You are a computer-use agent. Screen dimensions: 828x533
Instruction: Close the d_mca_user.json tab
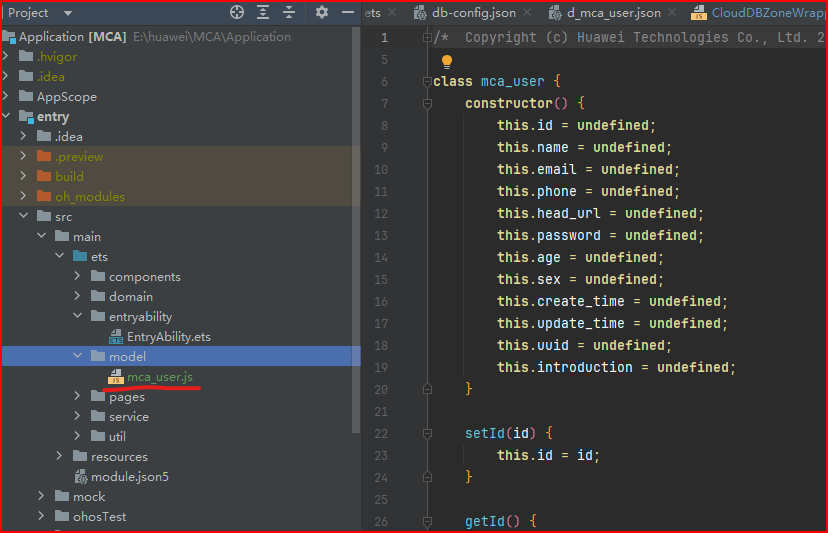[672, 12]
